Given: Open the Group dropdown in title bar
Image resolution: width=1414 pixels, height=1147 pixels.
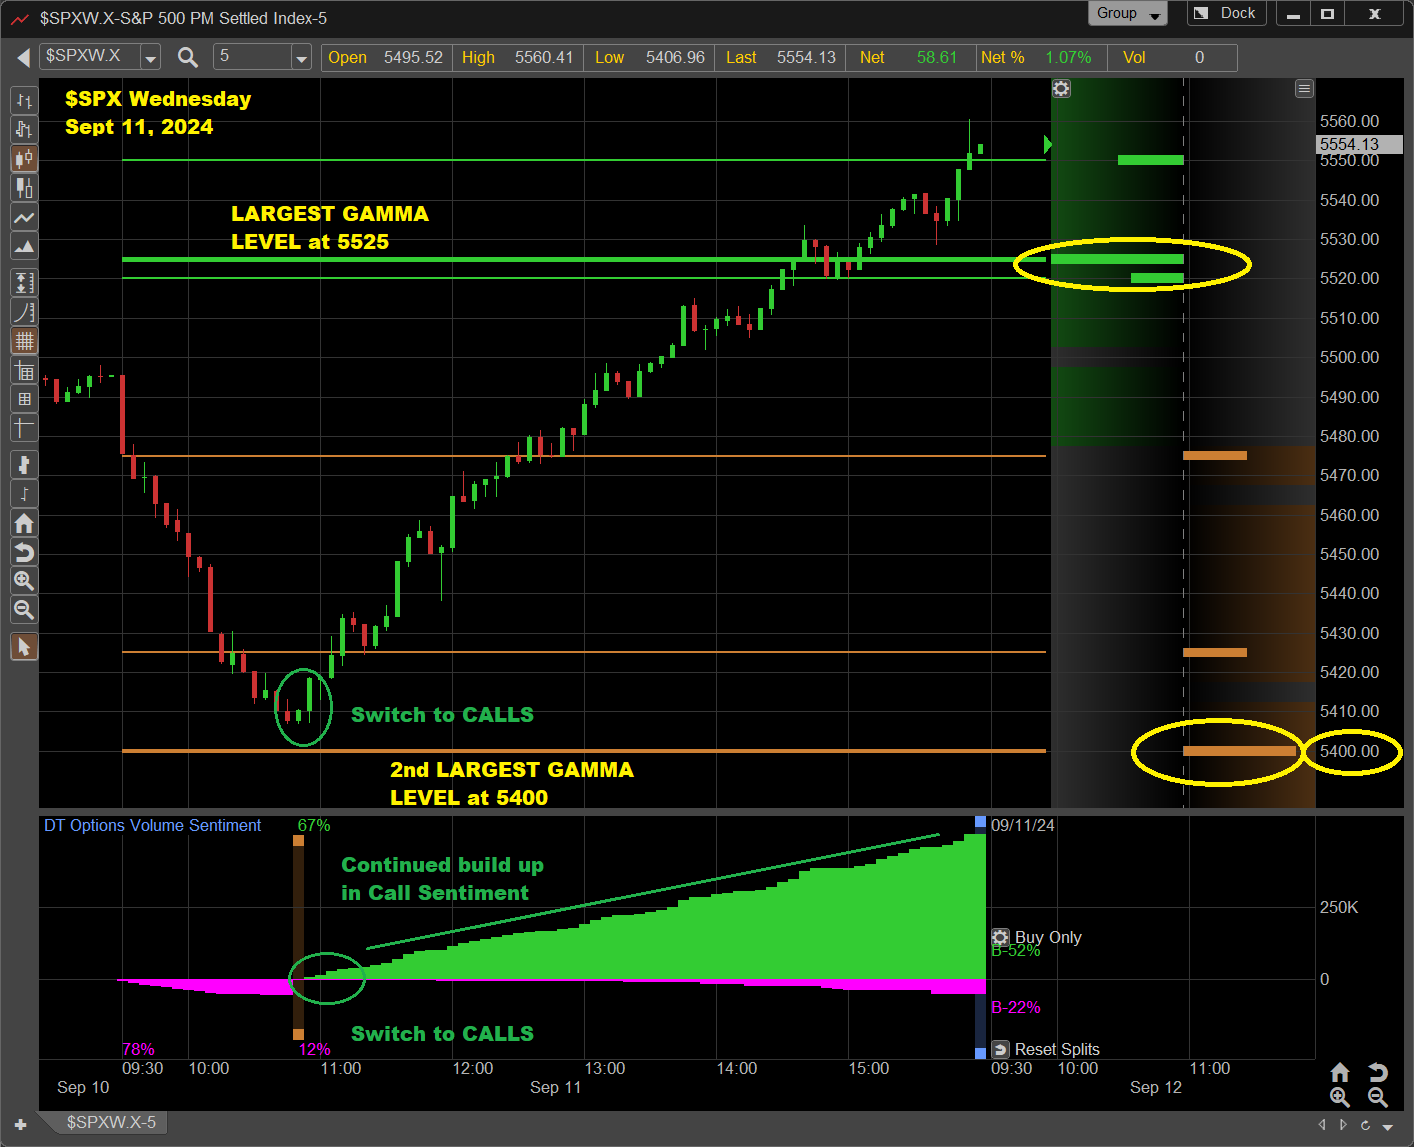Looking at the screenshot, I should click(x=1127, y=13).
